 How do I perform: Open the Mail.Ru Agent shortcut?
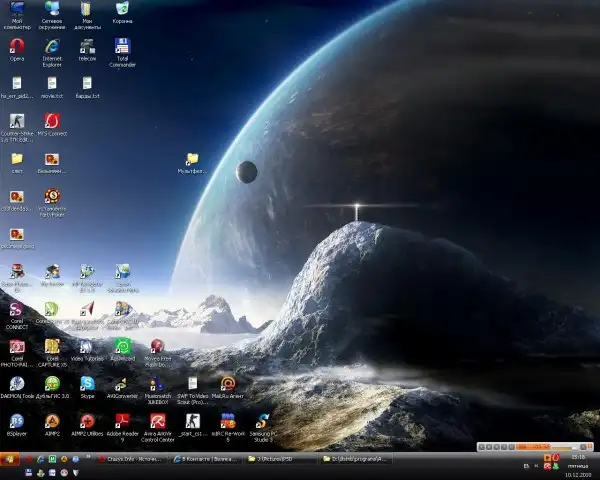[227, 383]
